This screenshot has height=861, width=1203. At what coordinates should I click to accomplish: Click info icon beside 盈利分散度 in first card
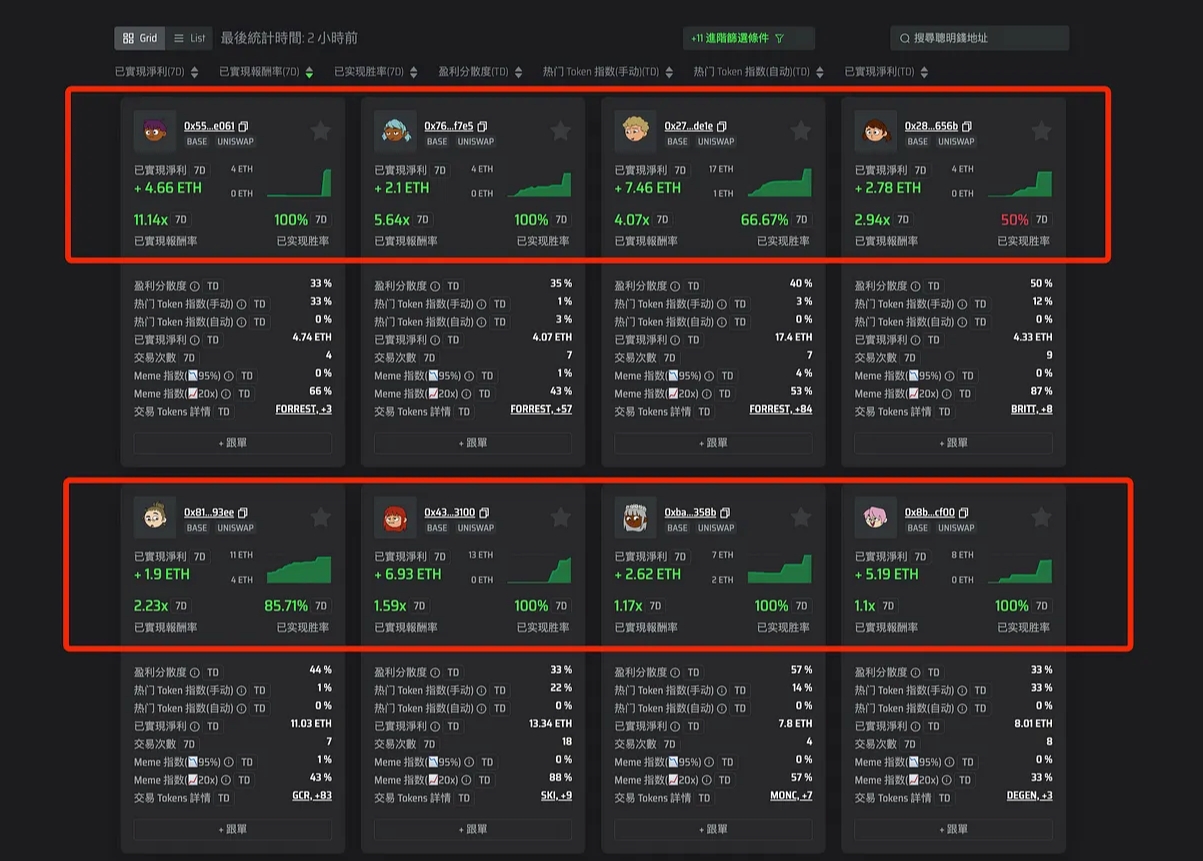point(195,286)
